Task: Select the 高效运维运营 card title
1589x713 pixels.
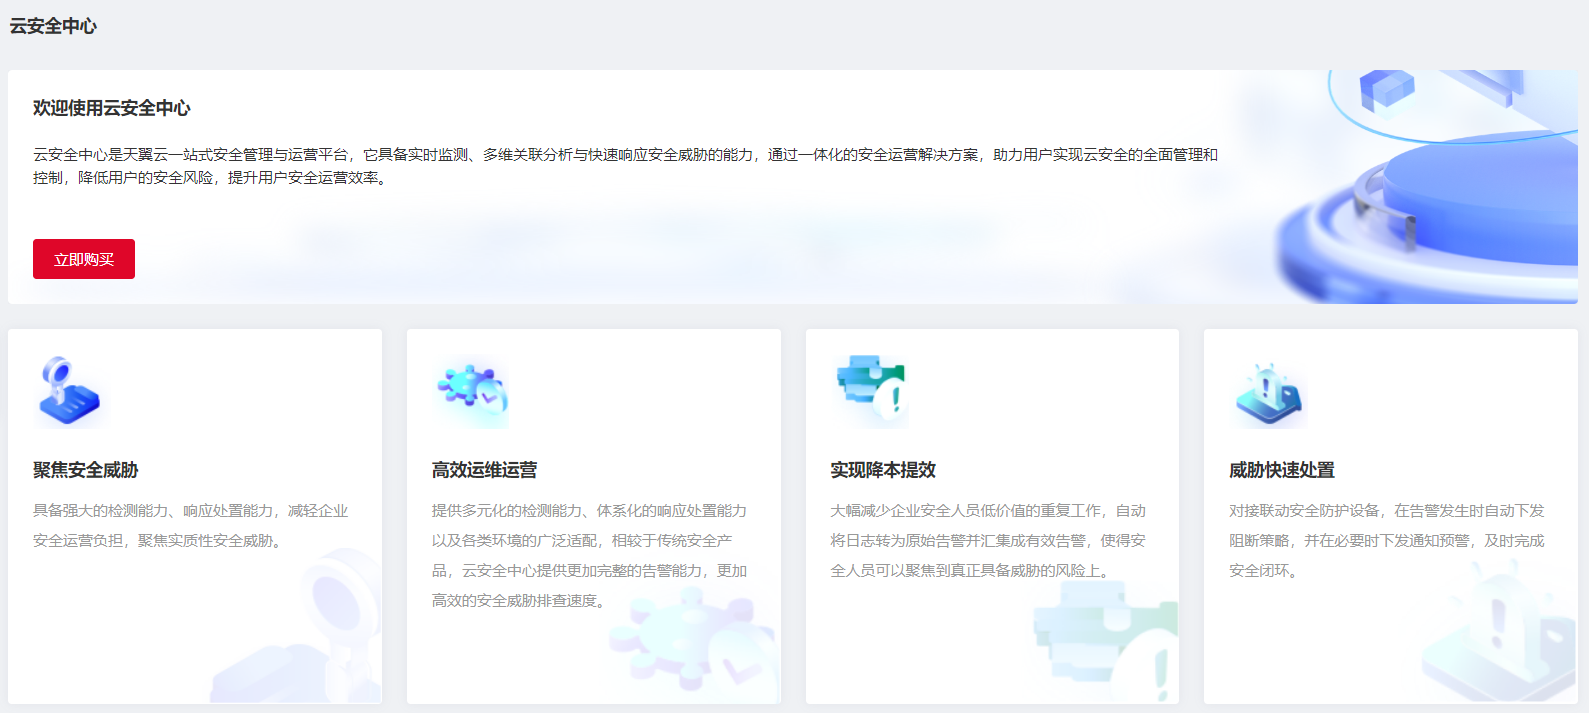Action: pyautogui.click(x=485, y=470)
